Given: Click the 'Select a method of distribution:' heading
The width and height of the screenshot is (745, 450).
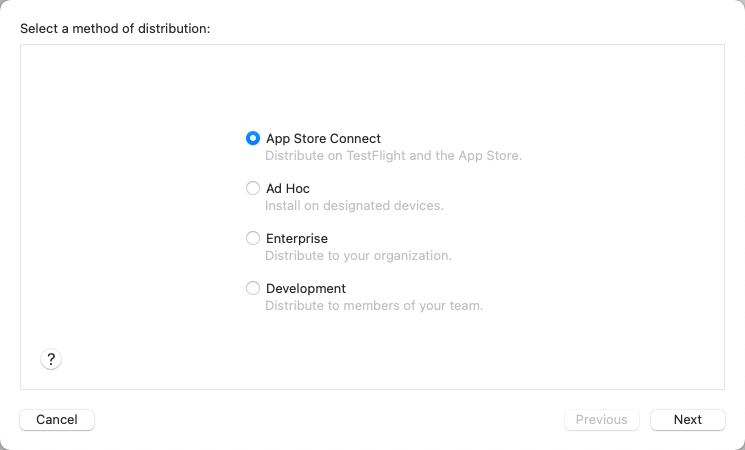Looking at the screenshot, I should [115, 29].
